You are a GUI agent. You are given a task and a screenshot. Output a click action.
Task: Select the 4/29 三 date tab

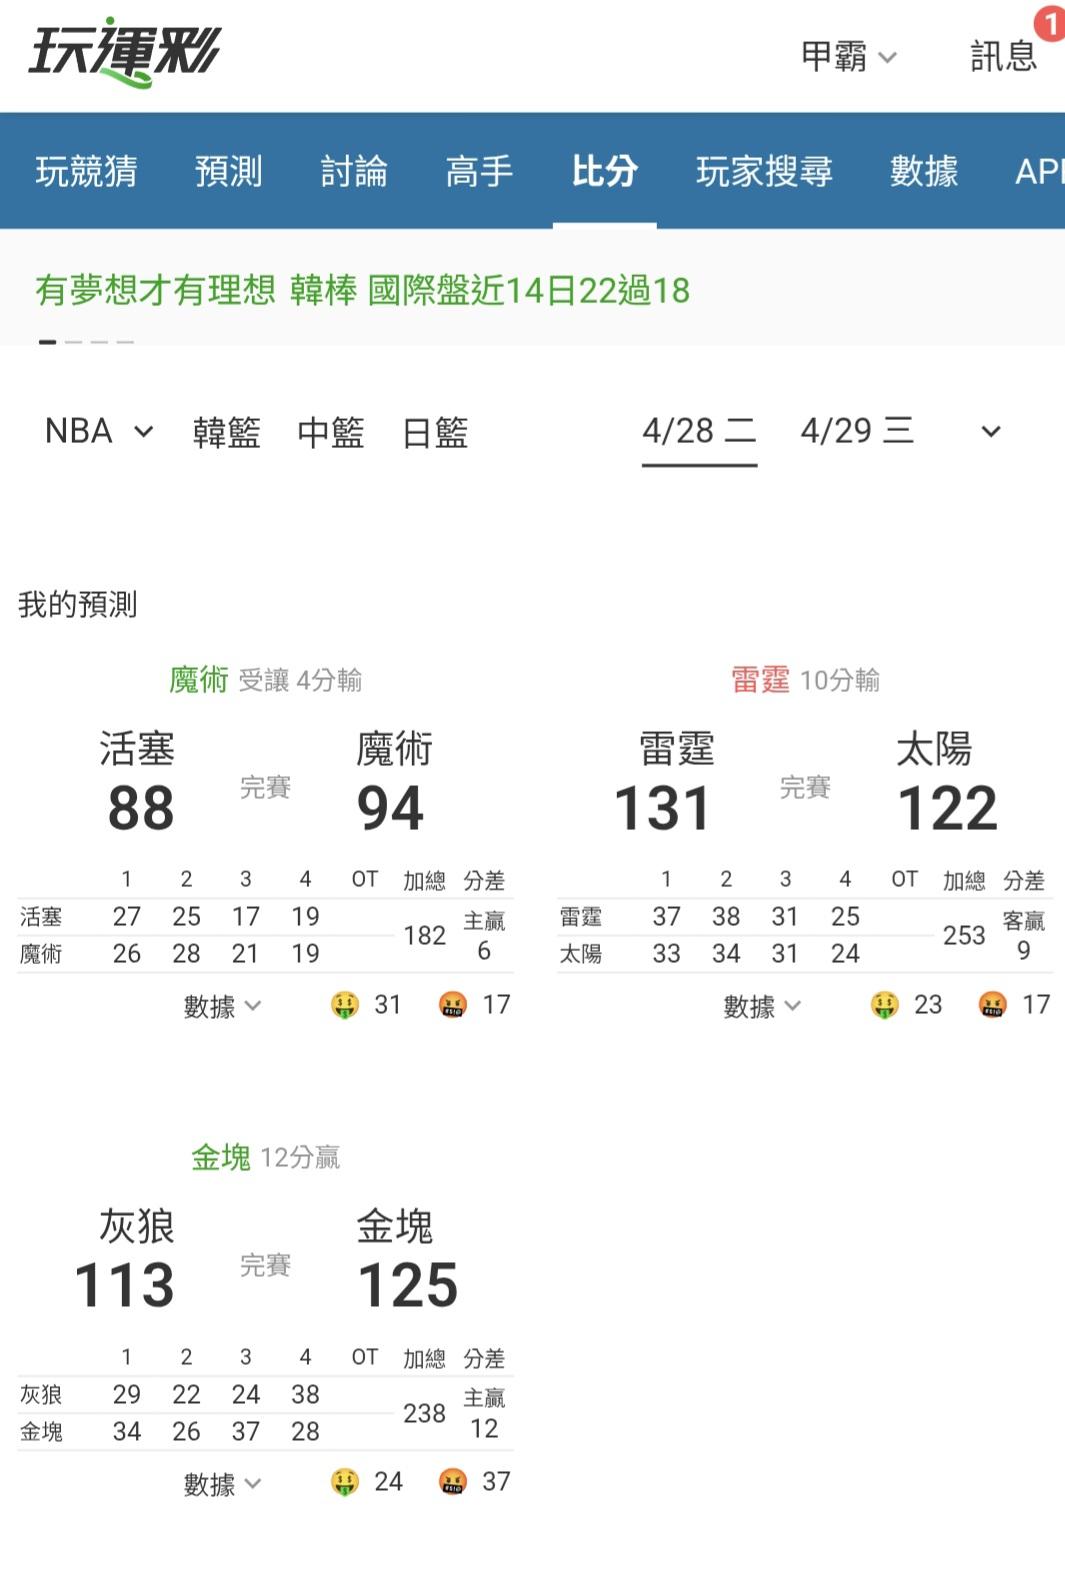[x=857, y=431]
